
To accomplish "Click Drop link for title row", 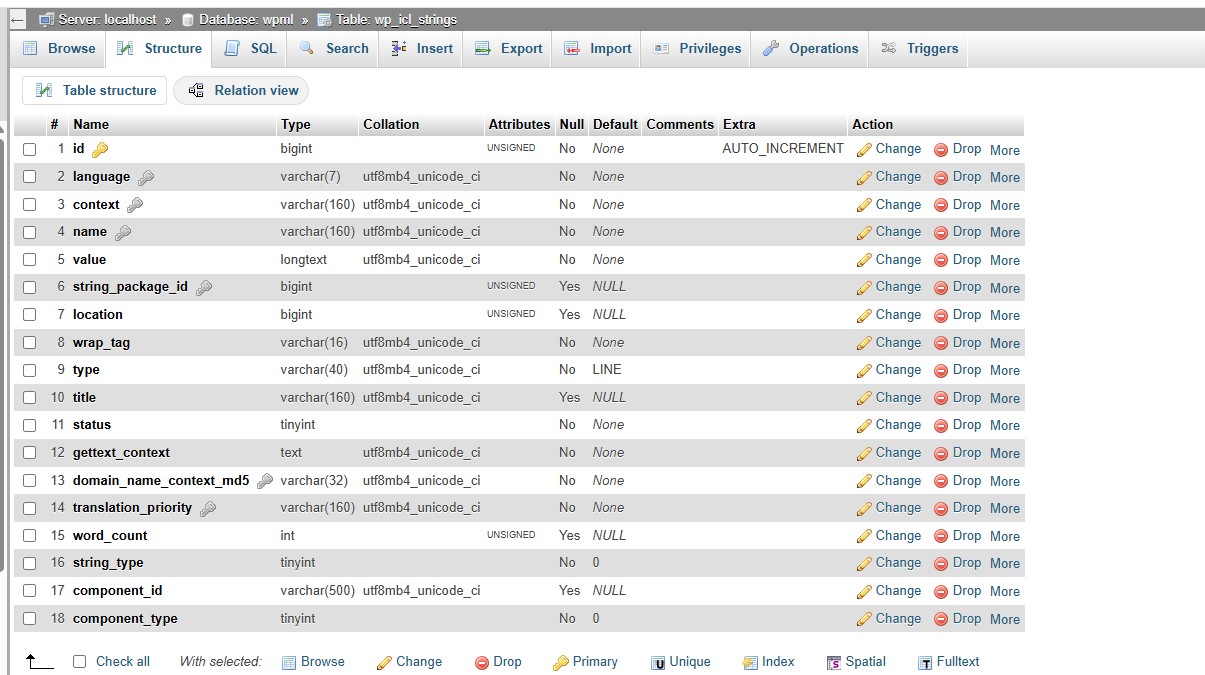I will [x=966, y=397].
